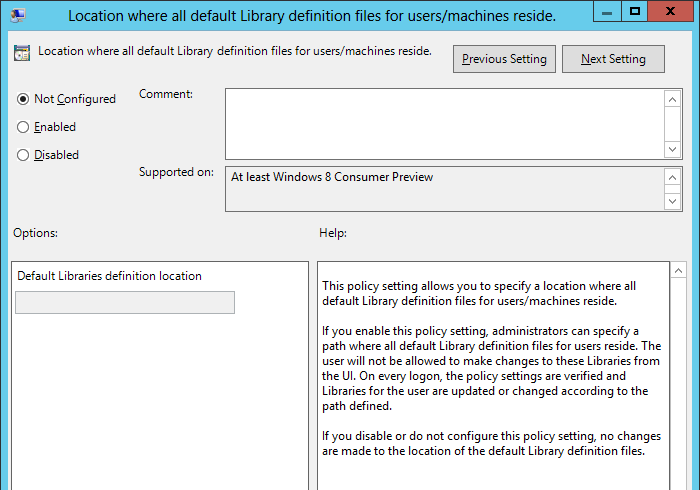Select the Not Configured radio button
Image resolution: width=700 pixels, height=490 pixels.
pos(24,99)
